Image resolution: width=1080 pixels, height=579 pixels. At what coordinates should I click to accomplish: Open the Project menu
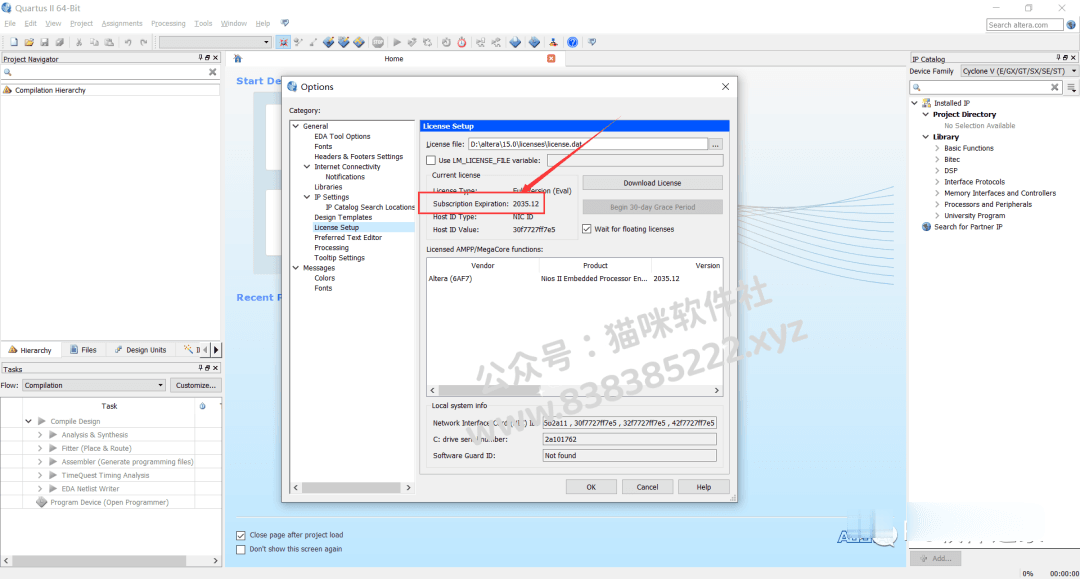click(x=81, y=23)
